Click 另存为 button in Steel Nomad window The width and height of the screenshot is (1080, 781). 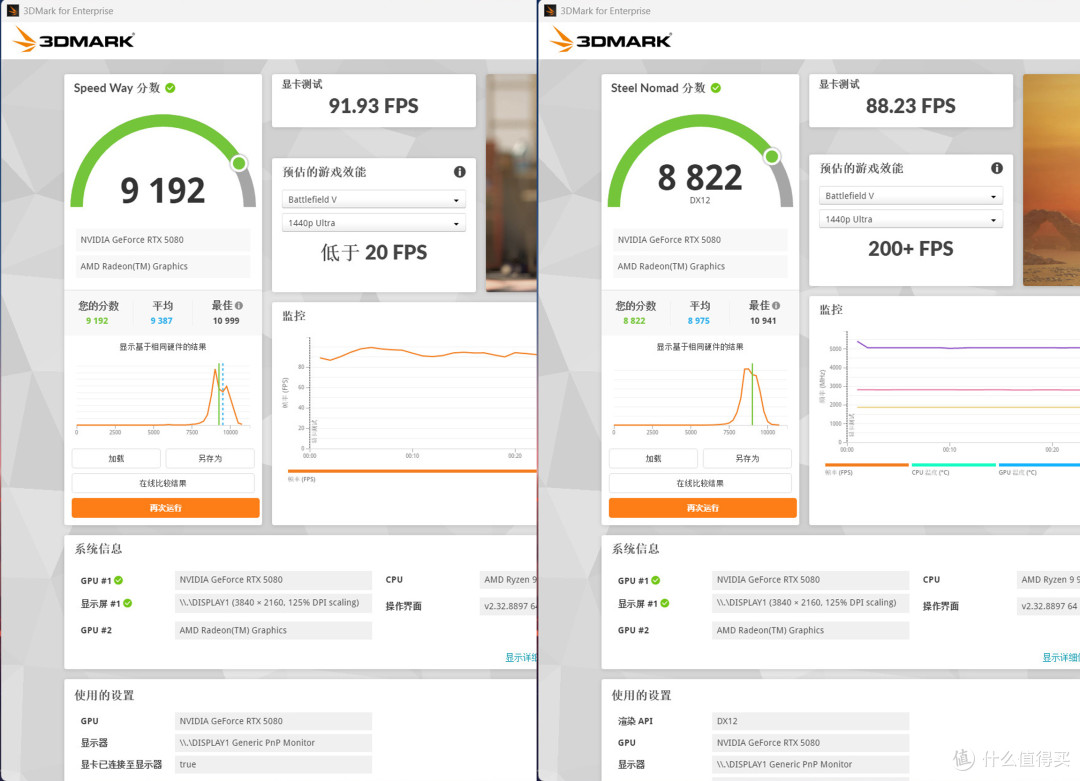point(747,458)
